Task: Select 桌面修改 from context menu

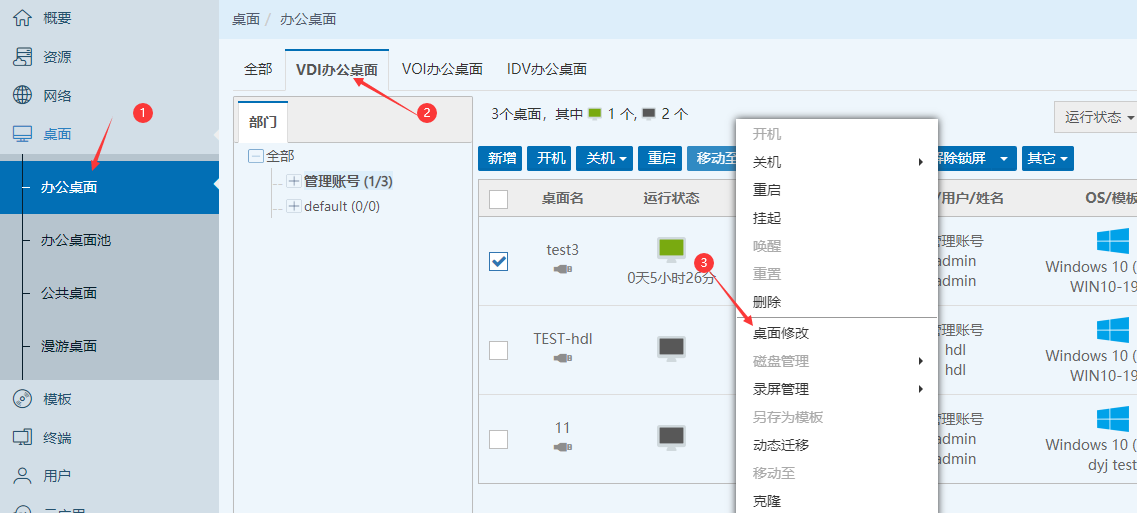Action: tap(781, 333)
